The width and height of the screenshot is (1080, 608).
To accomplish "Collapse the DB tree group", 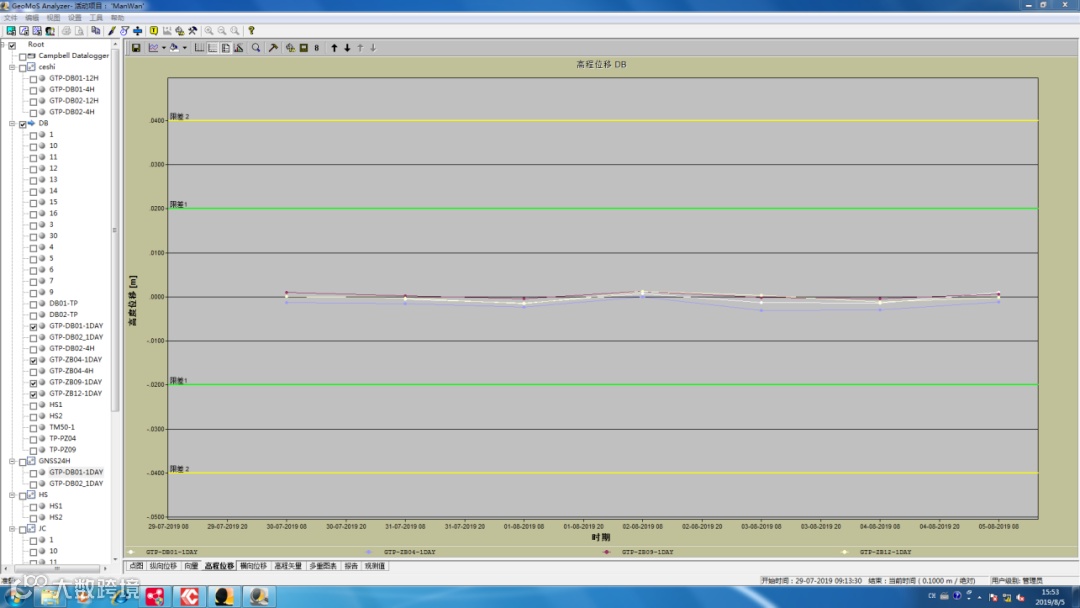I will [x=12, y=124].
